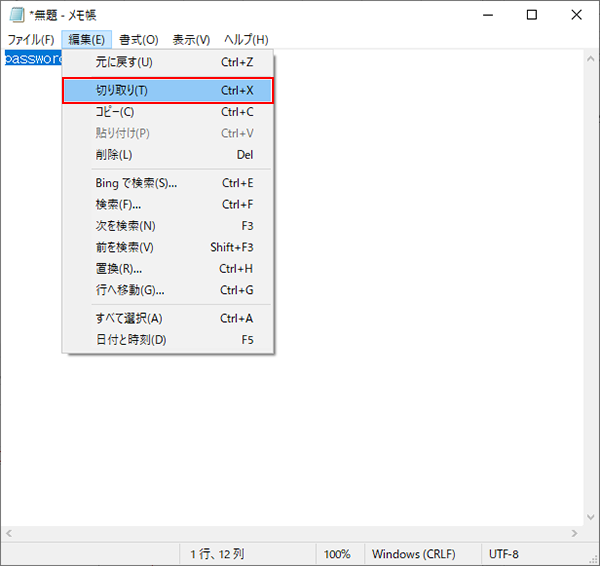Open the 表示(V) menu
The image size is (600, 566).
[191, 40]
